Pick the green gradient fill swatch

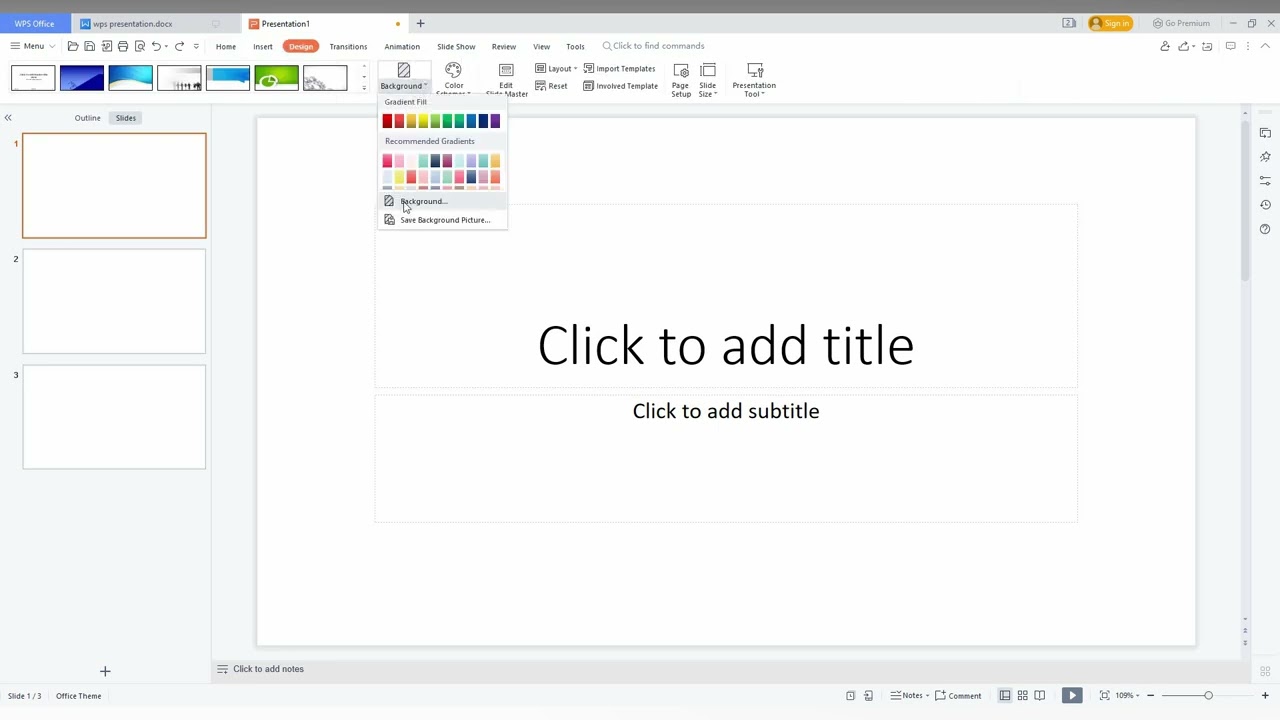click(x=447, y=121)
